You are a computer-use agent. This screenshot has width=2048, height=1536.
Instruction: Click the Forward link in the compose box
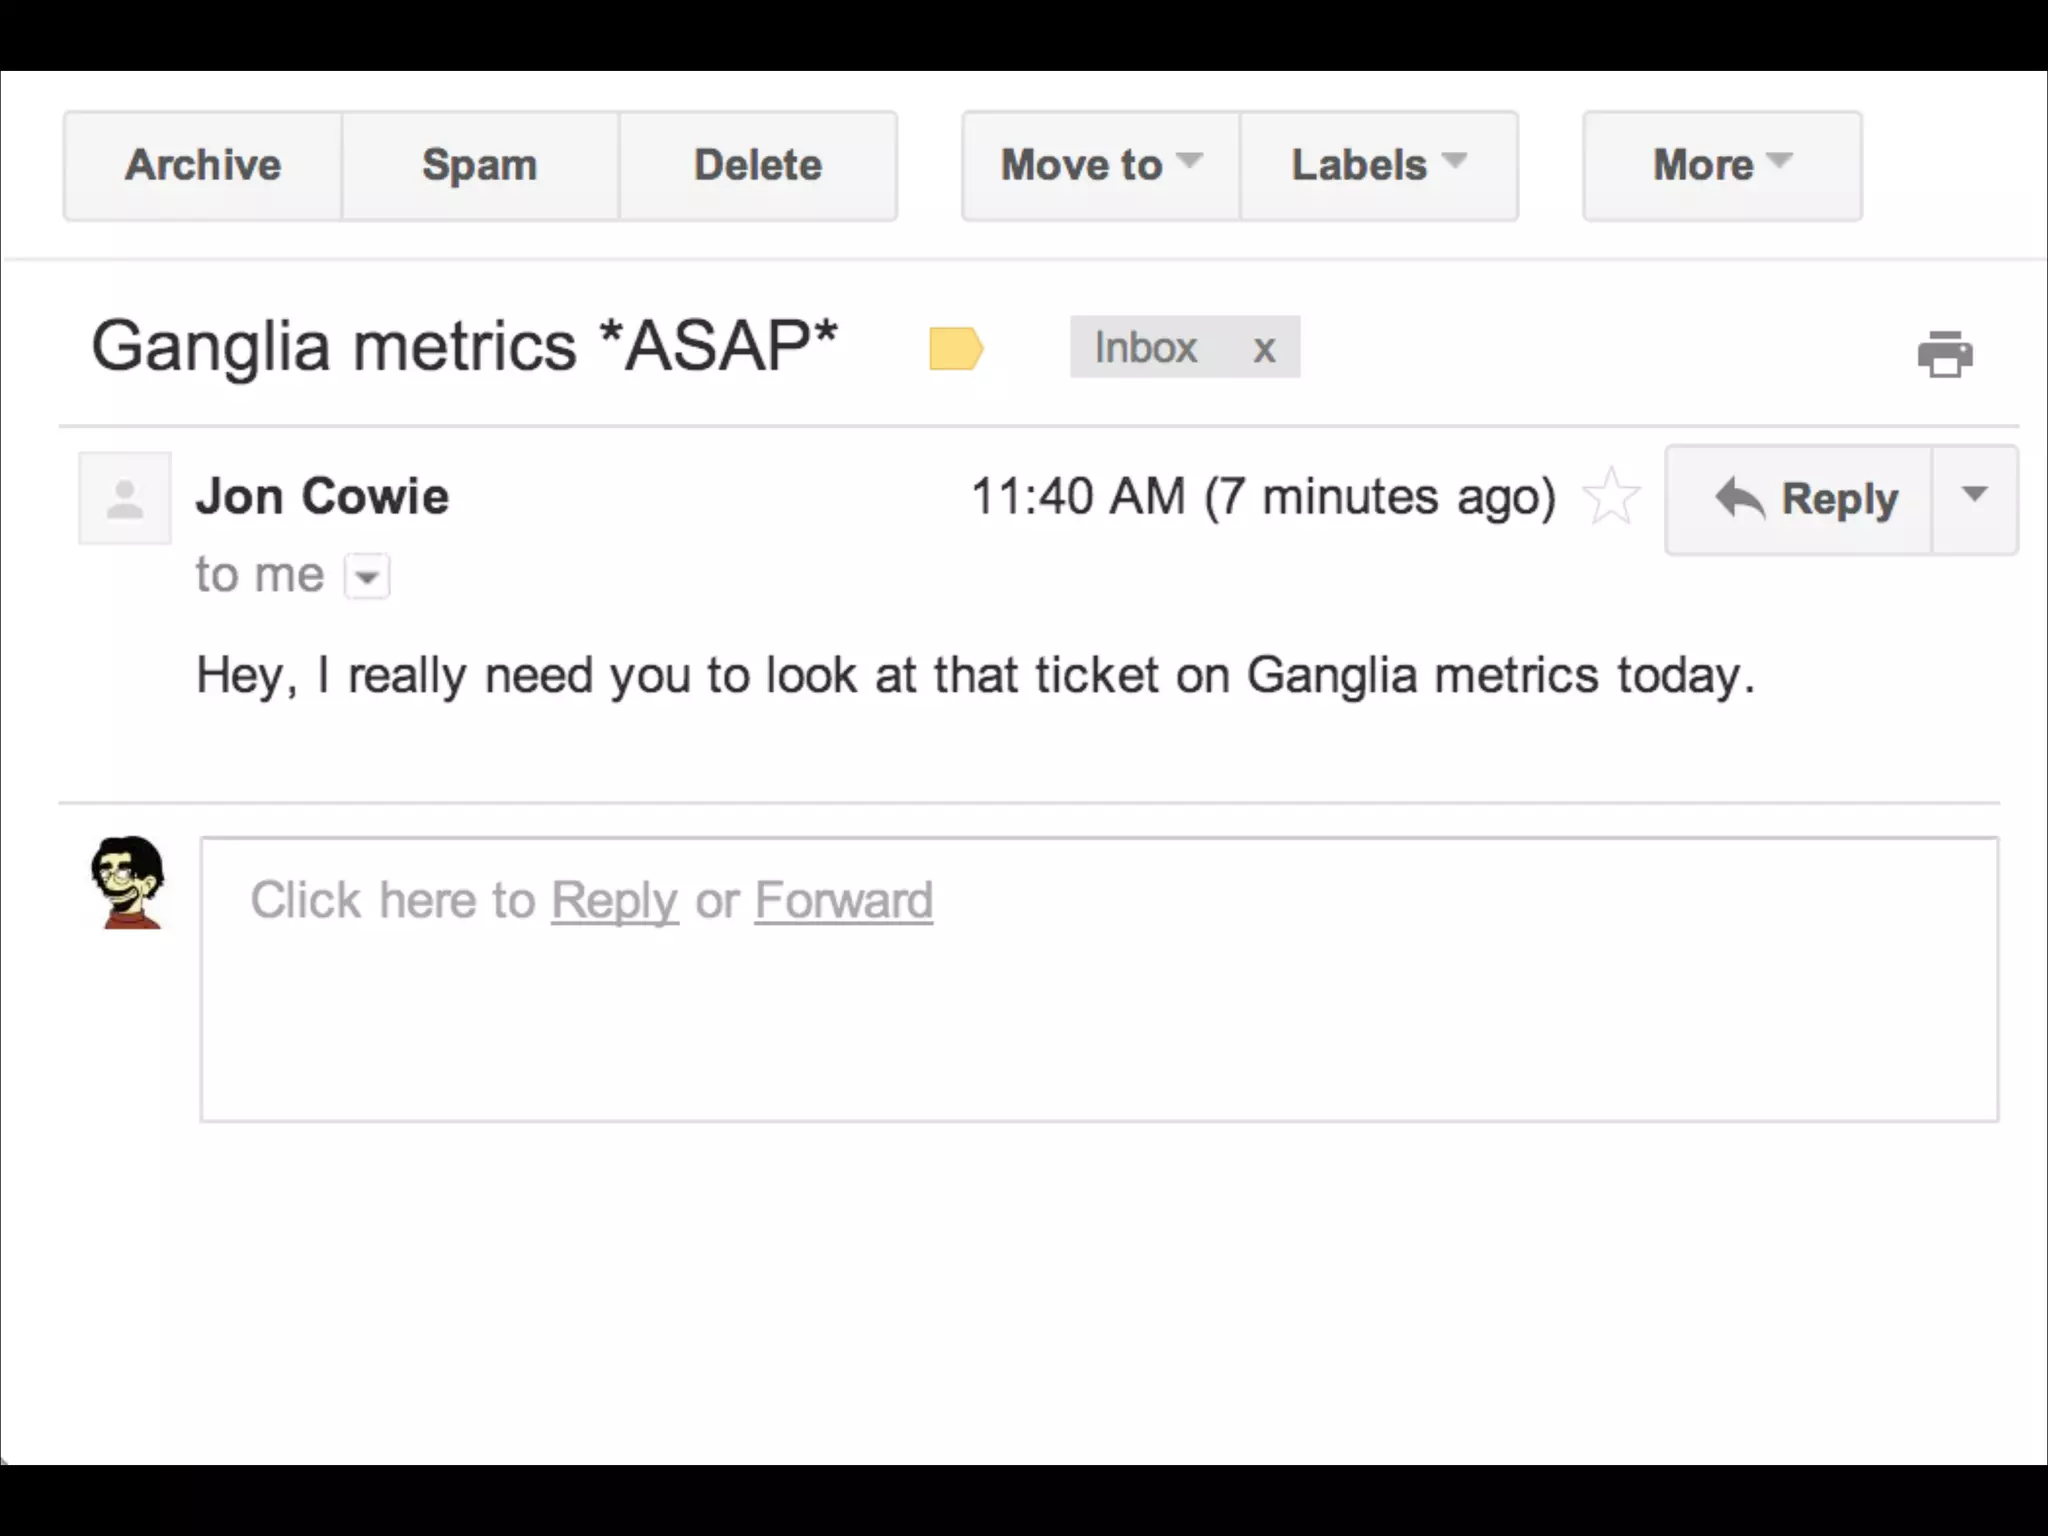843,900
